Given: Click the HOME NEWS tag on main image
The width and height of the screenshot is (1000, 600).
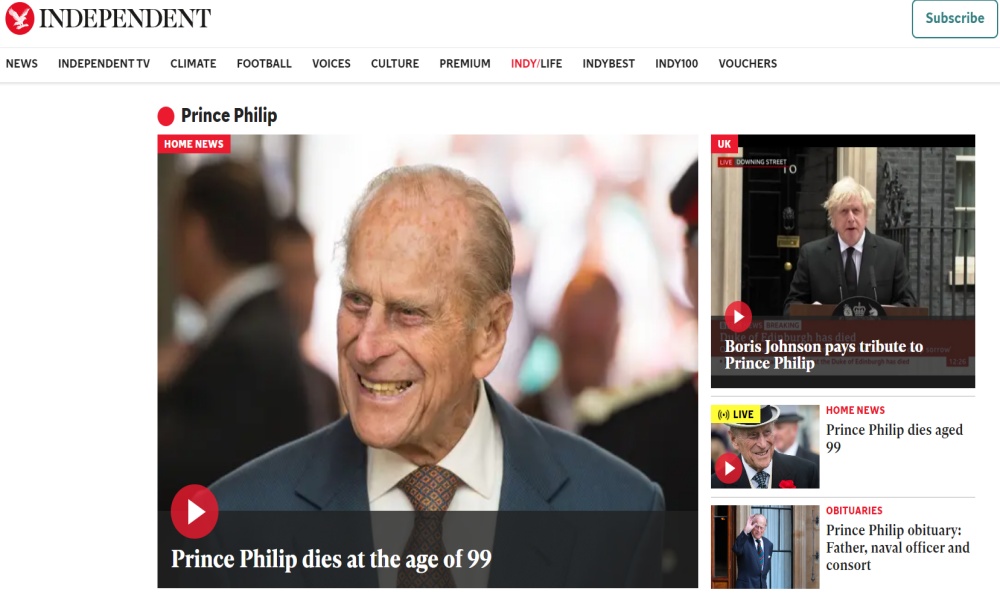Looking at the screenshot, I should 194,144.
